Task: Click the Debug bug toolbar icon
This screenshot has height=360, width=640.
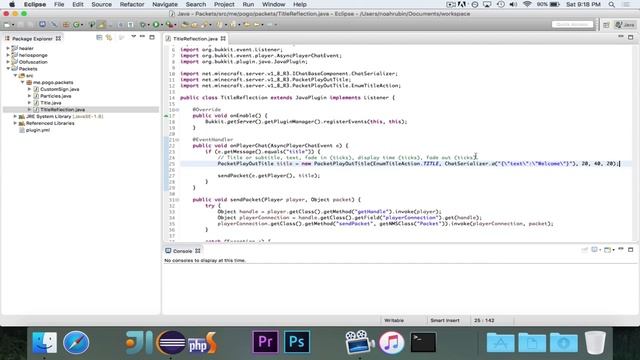Action: point(142,24)
